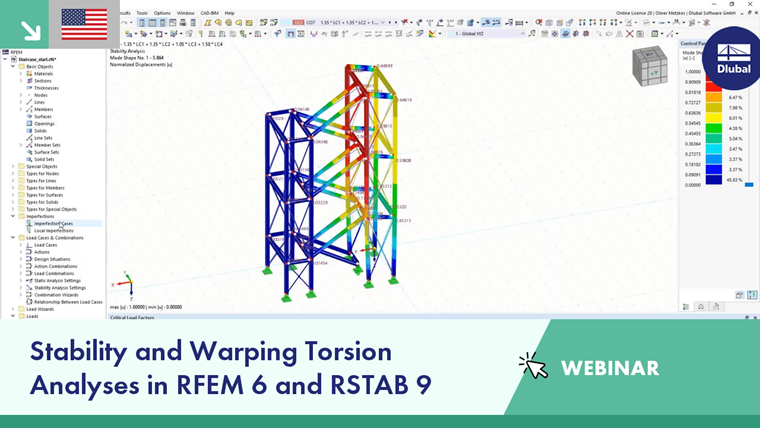Expand the Special Objects folder

13,166
